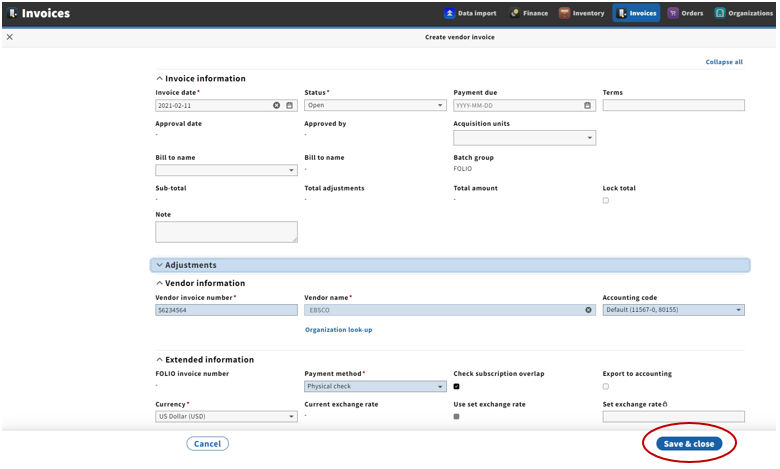This screenshot has width=780, height=469.
Task: Clear the EBSCO vendor name
Action: coord(588,310)
